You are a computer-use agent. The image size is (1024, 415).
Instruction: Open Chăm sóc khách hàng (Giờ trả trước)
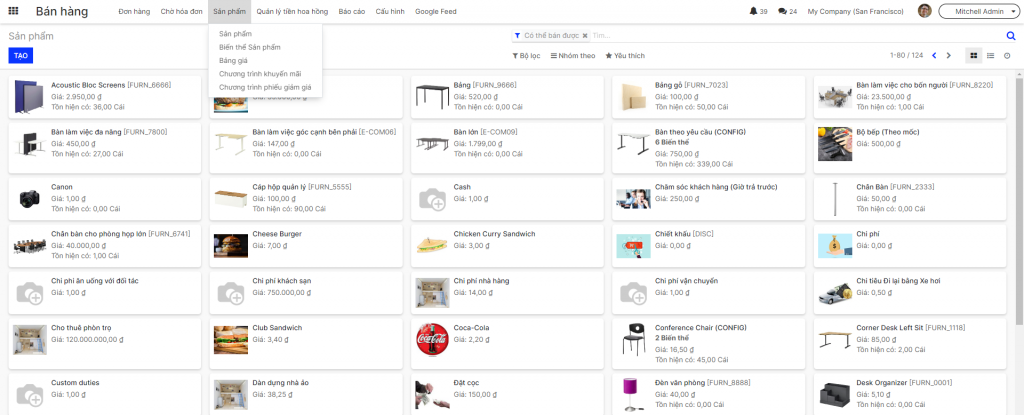point(709,199)
